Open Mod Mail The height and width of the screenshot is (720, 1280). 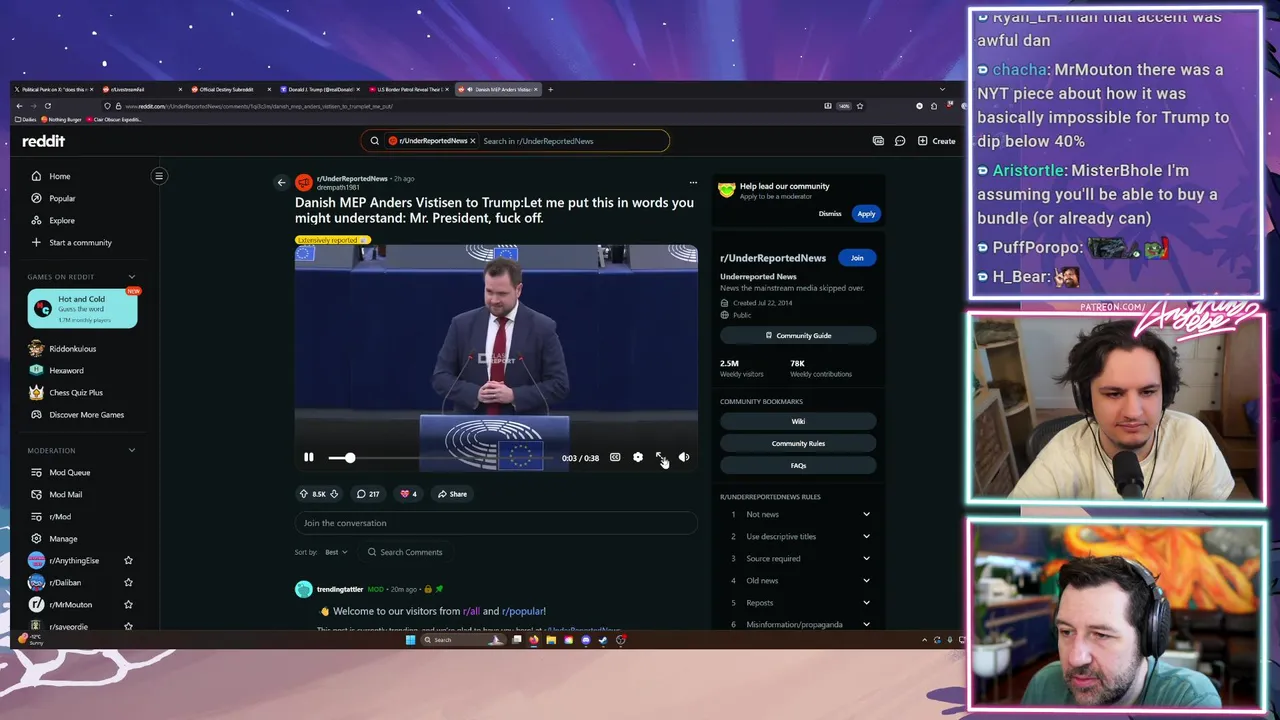65,494
